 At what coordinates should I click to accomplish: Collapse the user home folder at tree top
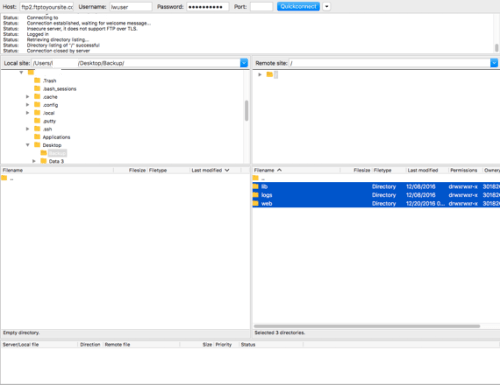(21, 72)
